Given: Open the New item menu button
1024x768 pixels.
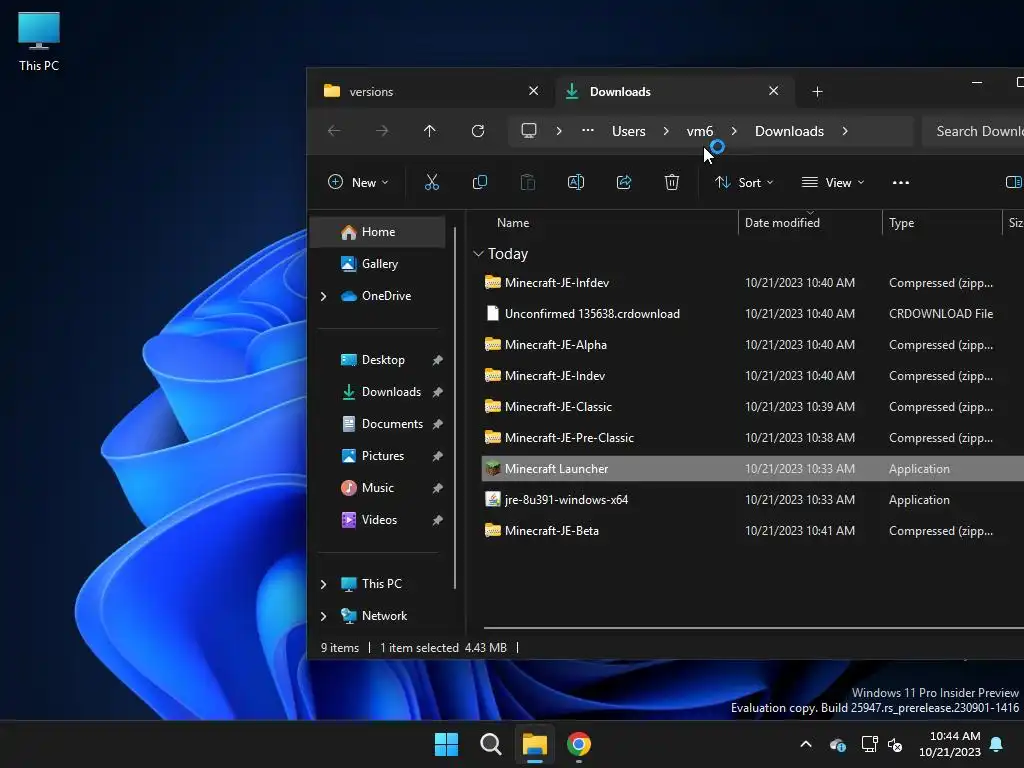Looking at the screenshot, I should pyautogui.click(x=358, y=182).
